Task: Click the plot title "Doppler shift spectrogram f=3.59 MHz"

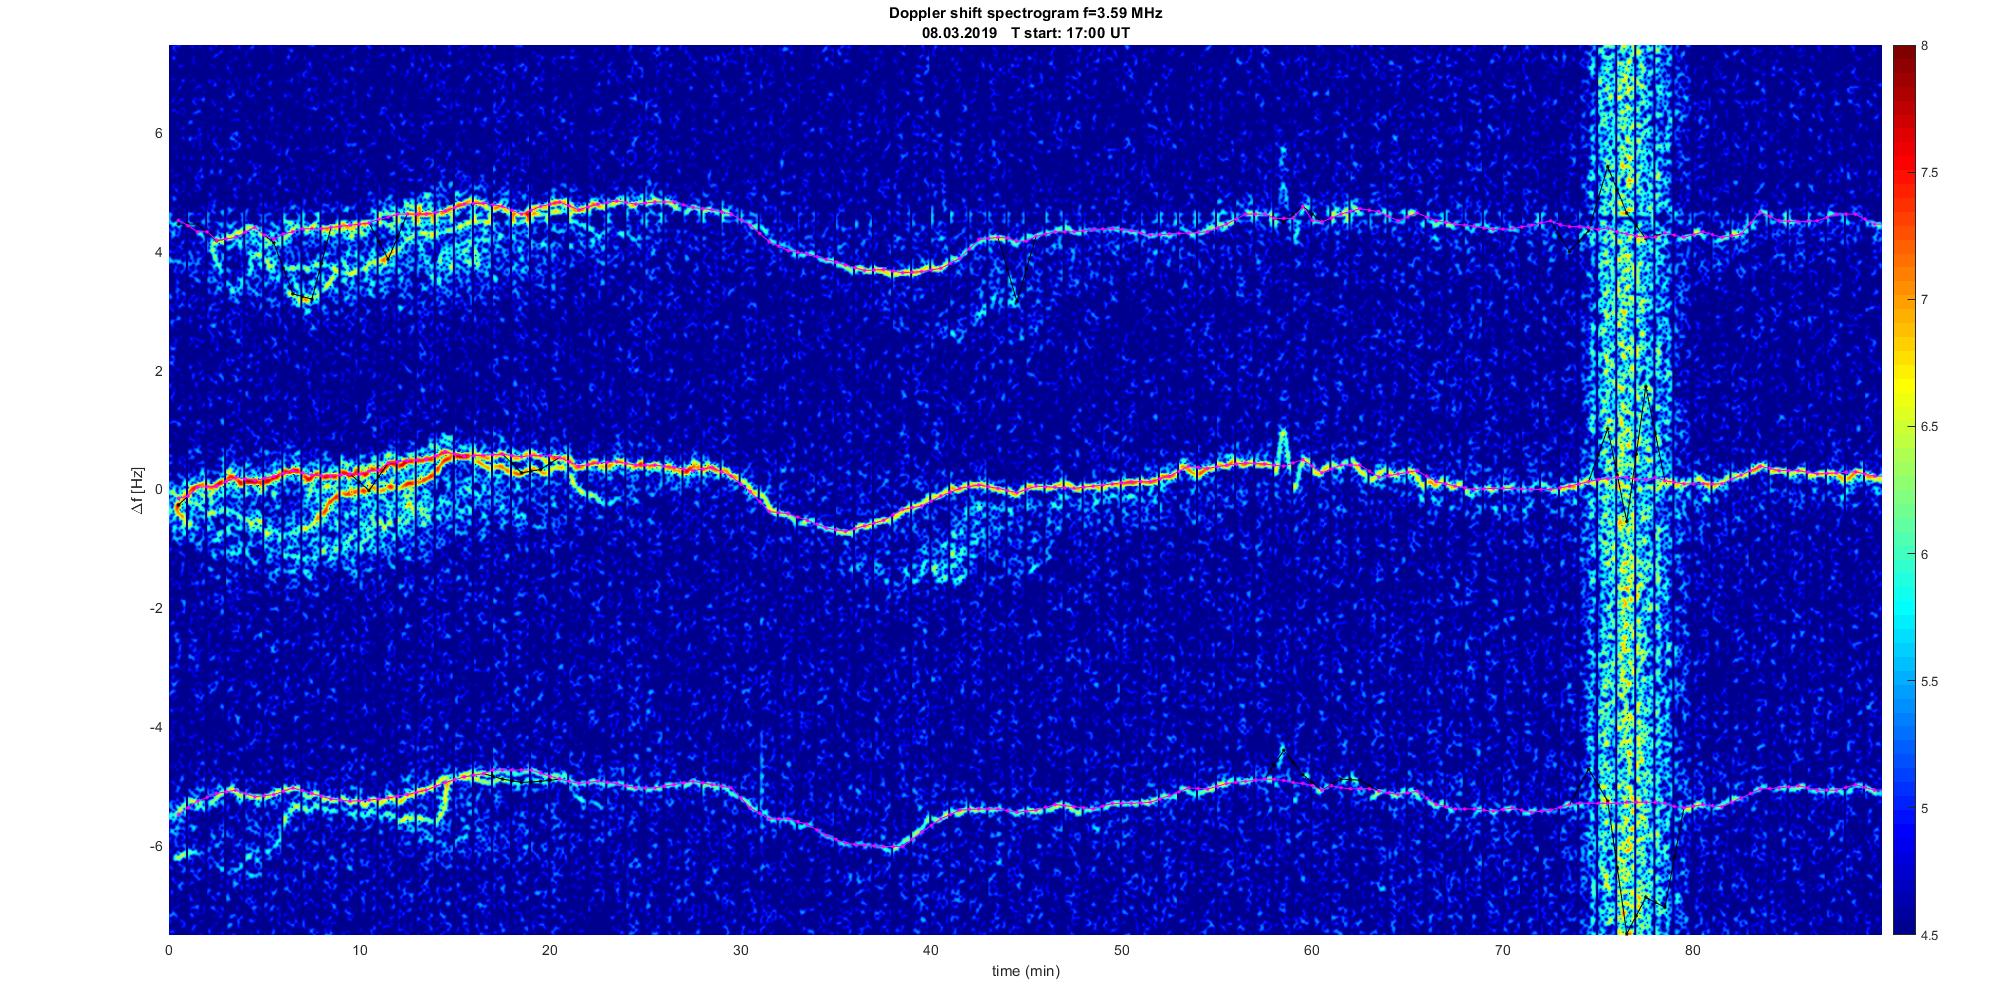Action: tap(1025, 13)
